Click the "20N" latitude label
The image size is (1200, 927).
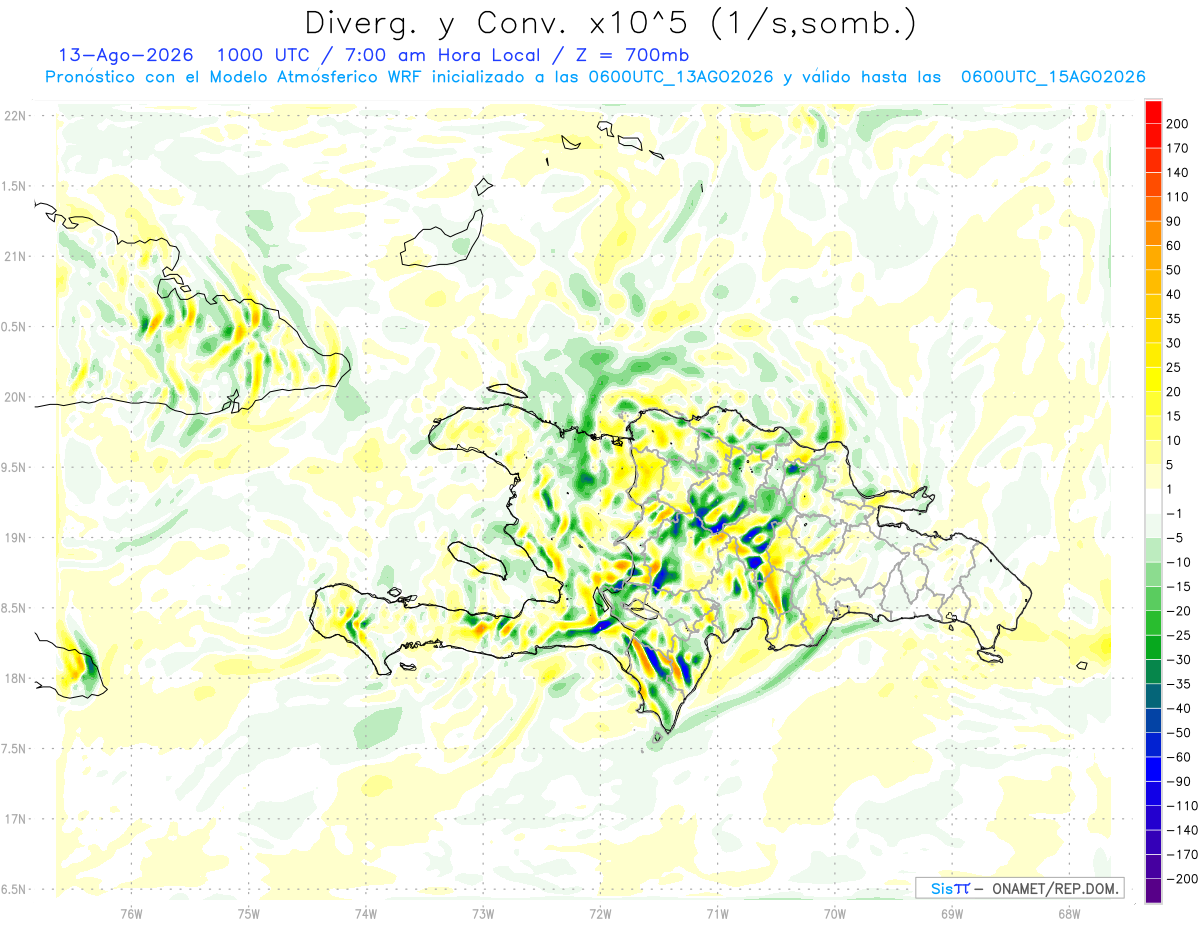[14, 397]
